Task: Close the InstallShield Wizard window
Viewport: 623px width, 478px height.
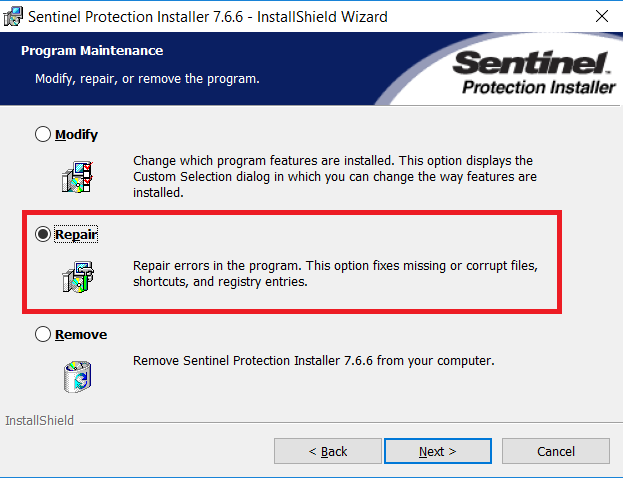Action: click(600, 16)
